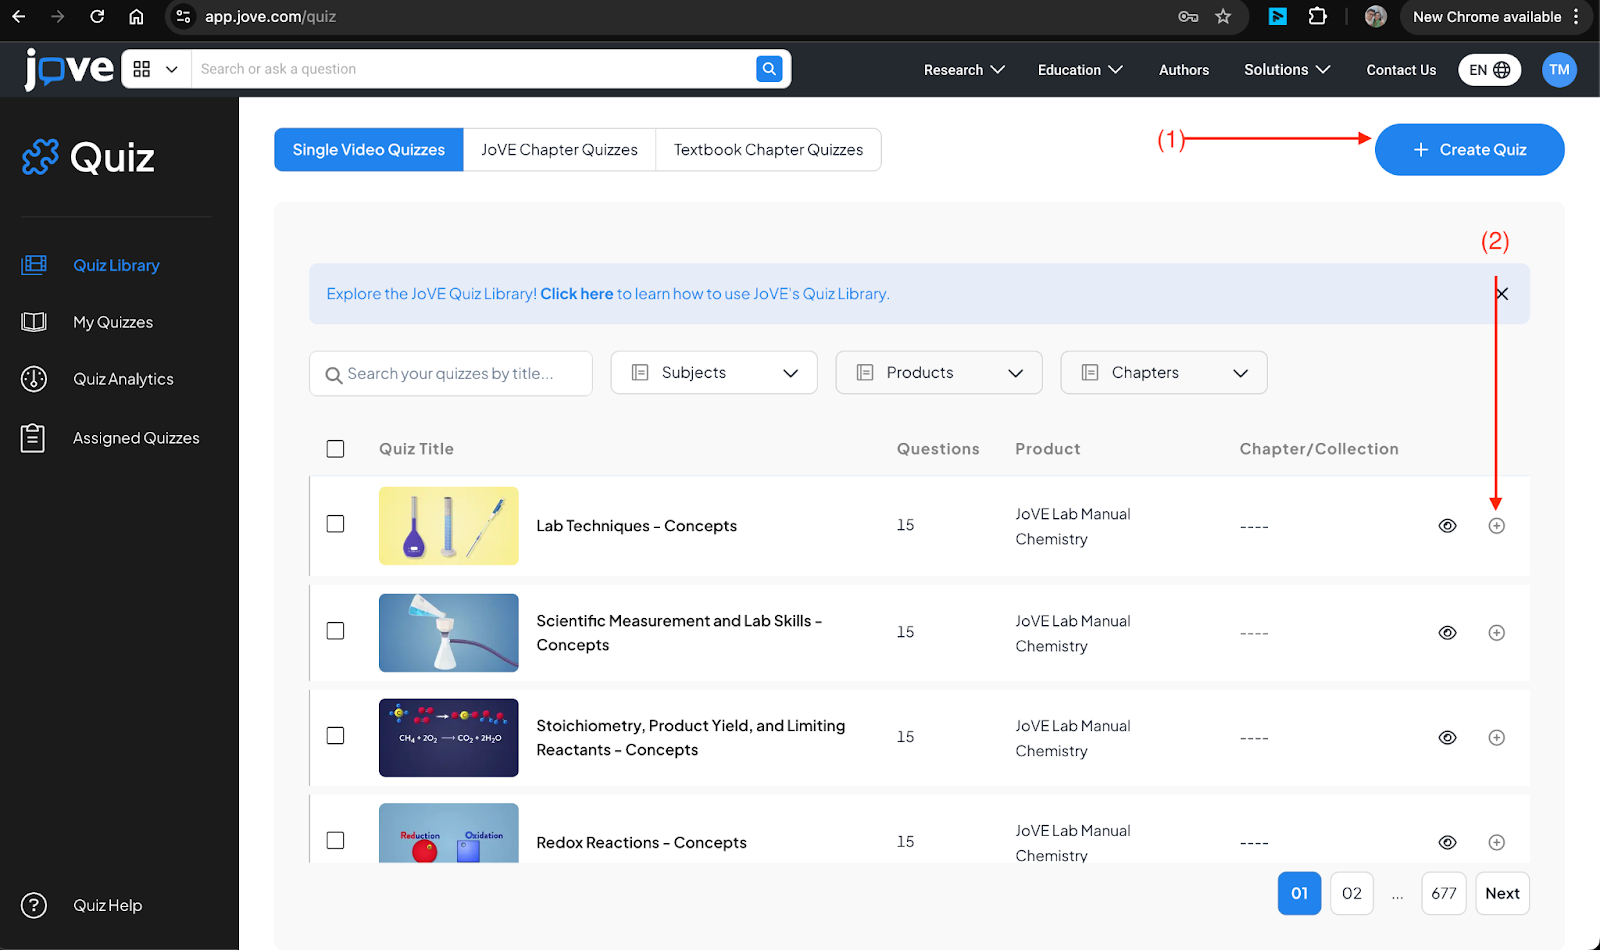Bookmark page with star icon

pos(1223,16)
